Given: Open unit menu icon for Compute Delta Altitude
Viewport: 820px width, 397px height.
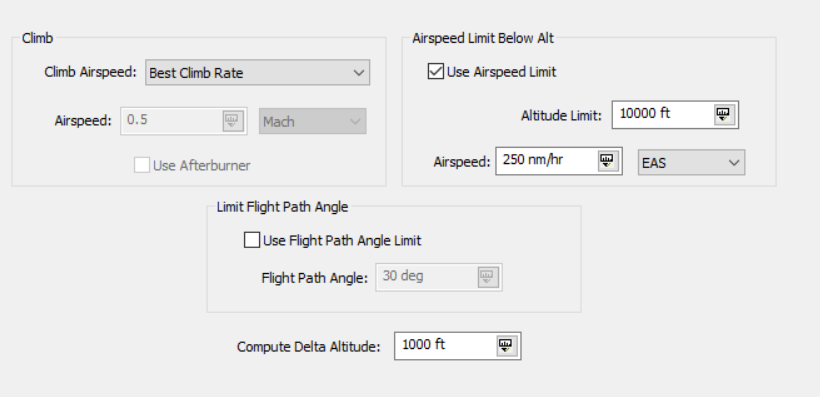Looking at the screenshot, I should 505,345.
